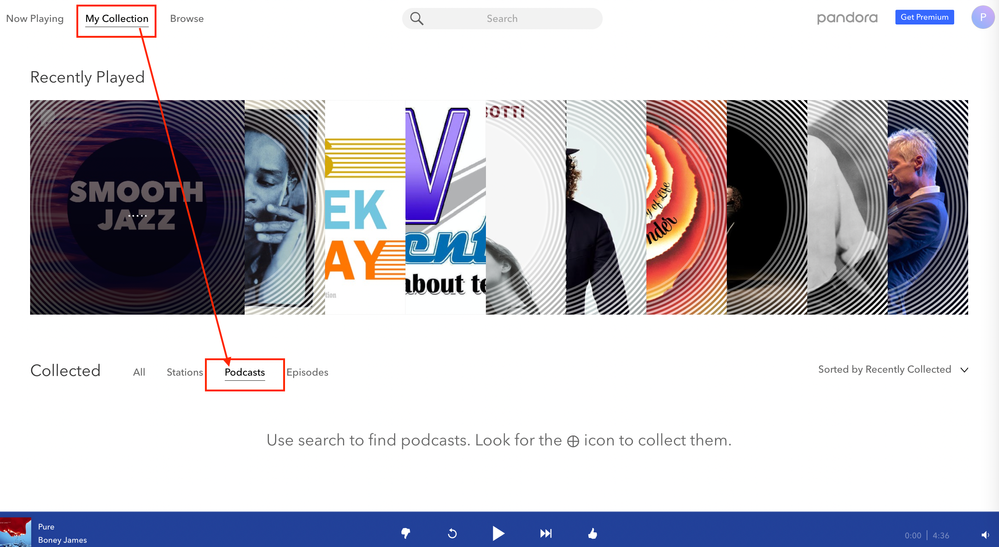
Task: Filter collection by Stations
Action: pyautogui.click(x=185, y=373)
